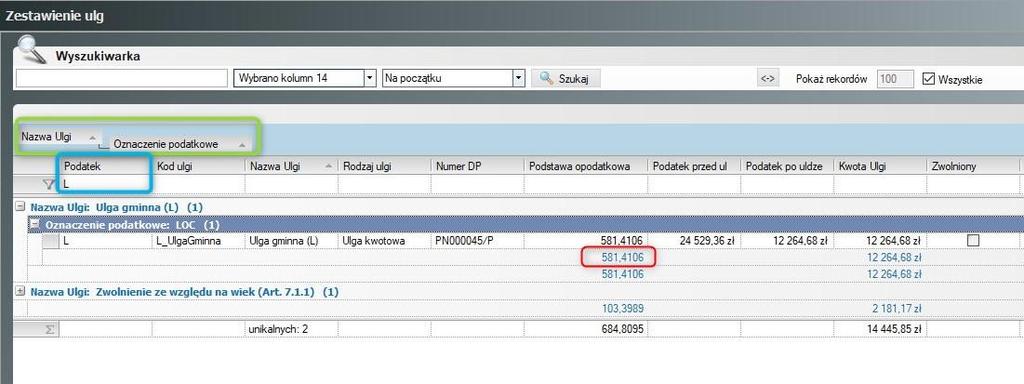Sort by Podatek column header
The height and width of the screenshot is (384, 1024).
[105, 167]
